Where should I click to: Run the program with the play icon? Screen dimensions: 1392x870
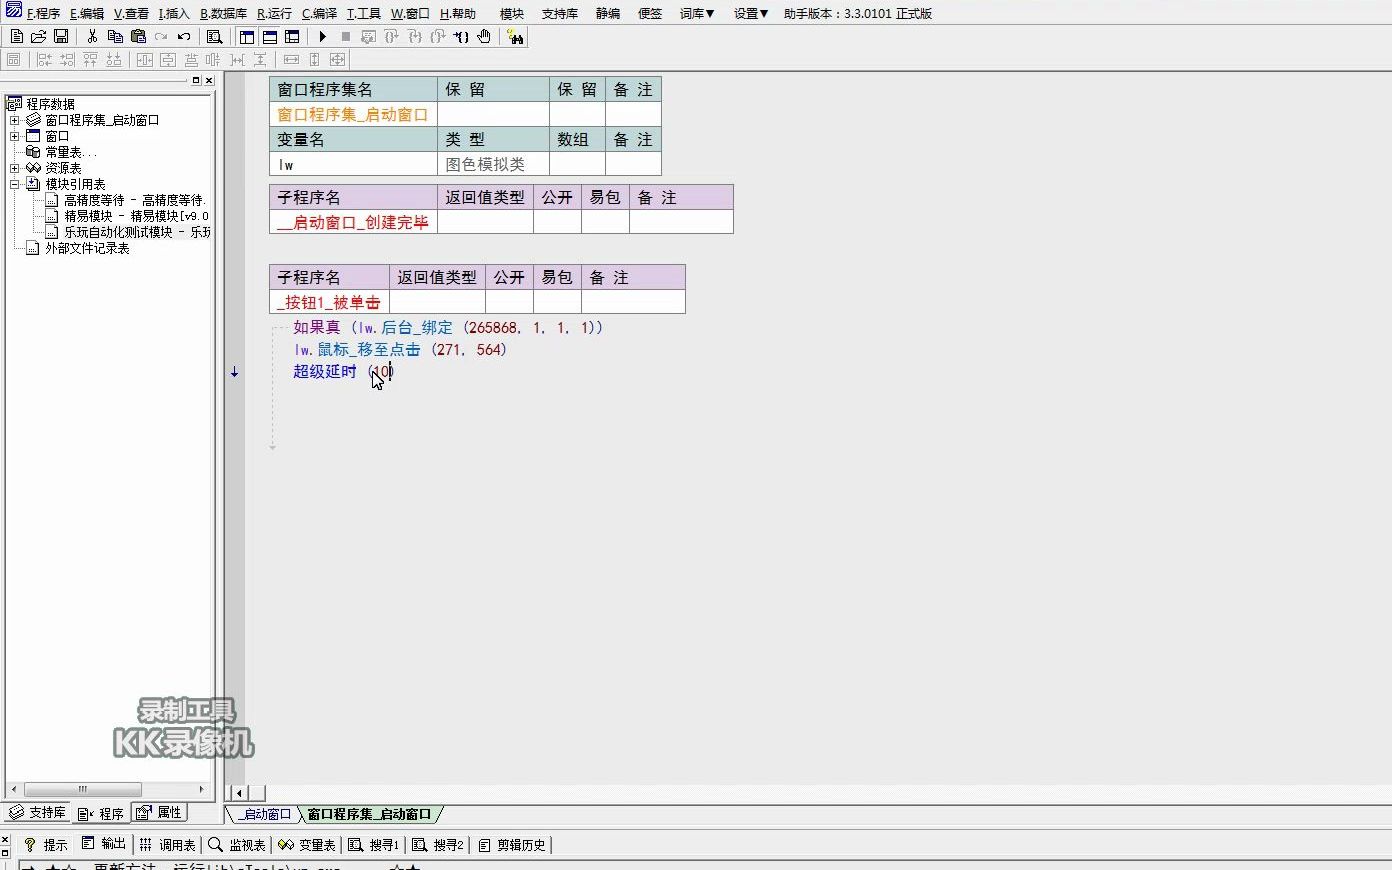coord(323,37)
